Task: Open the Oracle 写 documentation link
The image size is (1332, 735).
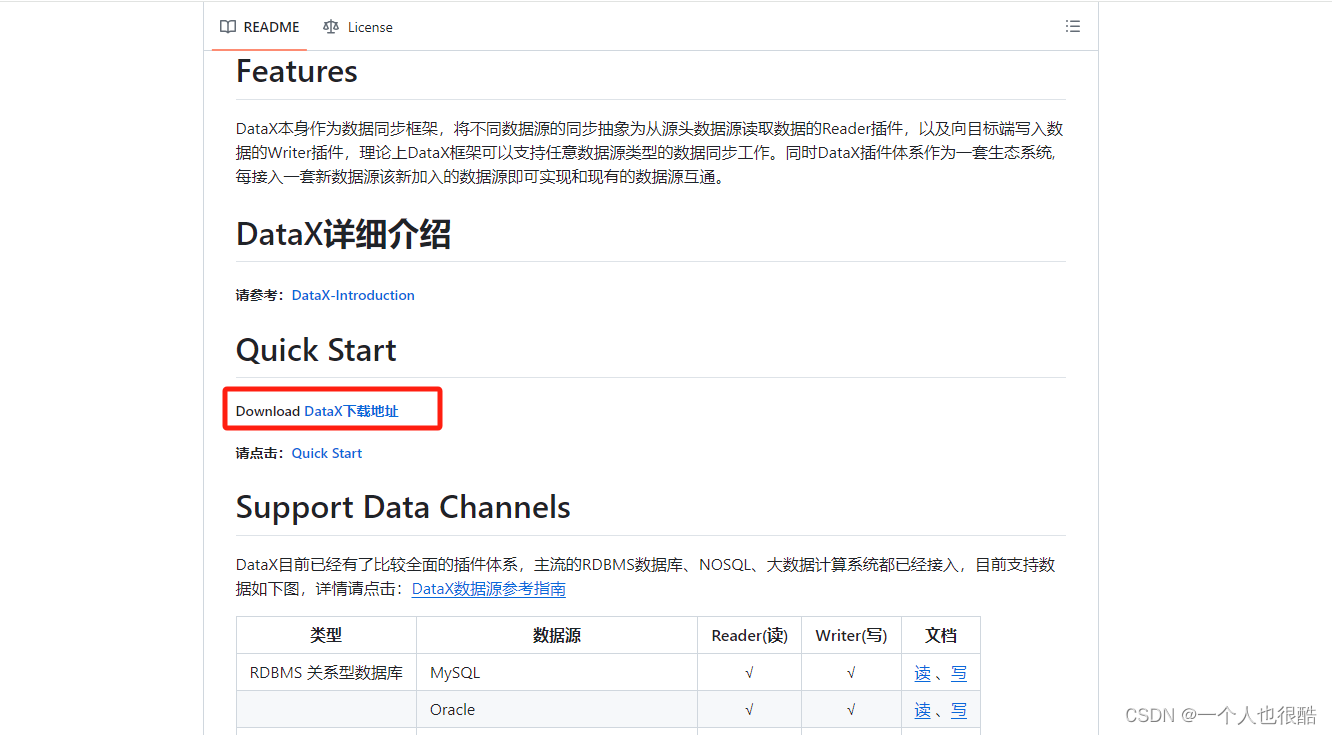Action: point(959,710)
